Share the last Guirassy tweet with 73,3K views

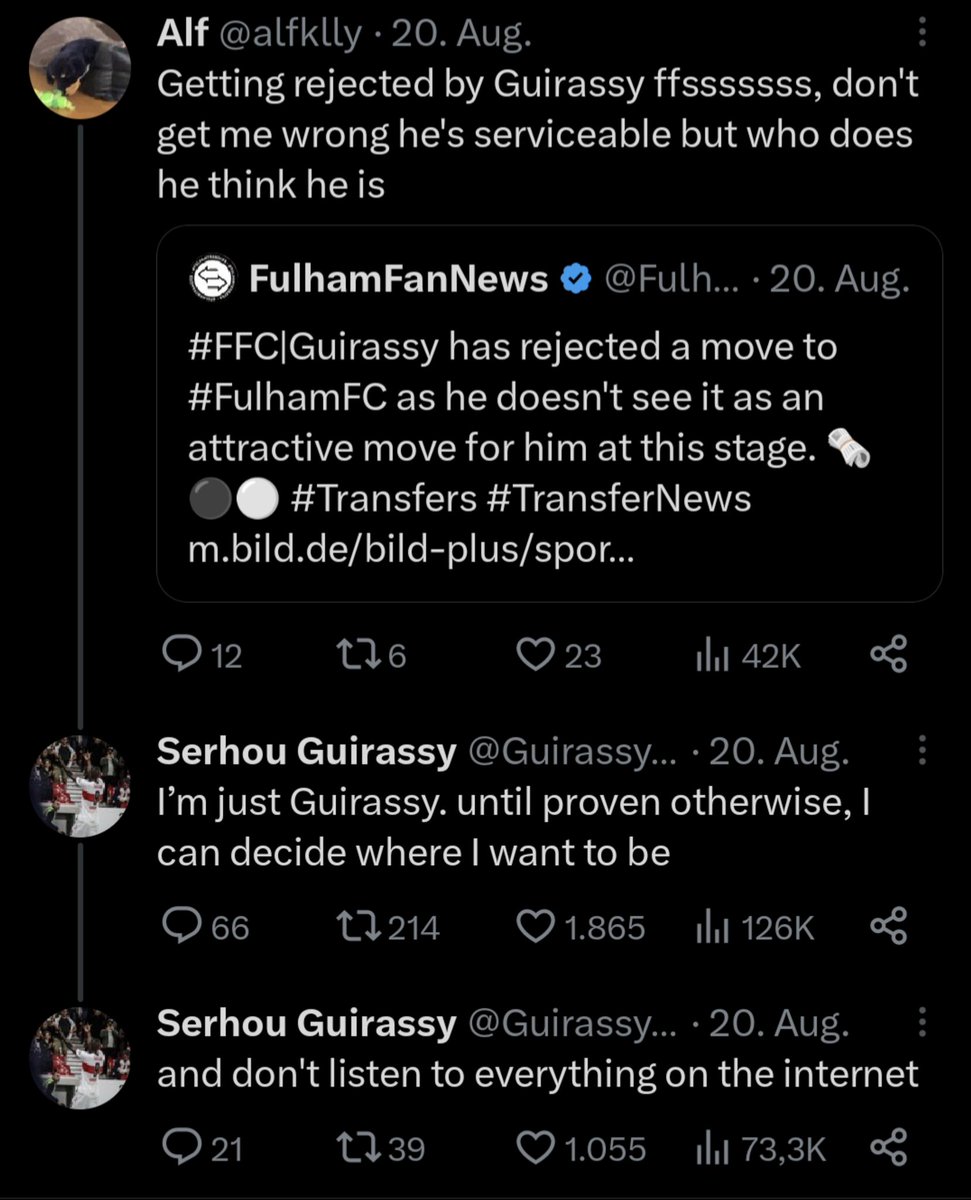pos(889,1148)
